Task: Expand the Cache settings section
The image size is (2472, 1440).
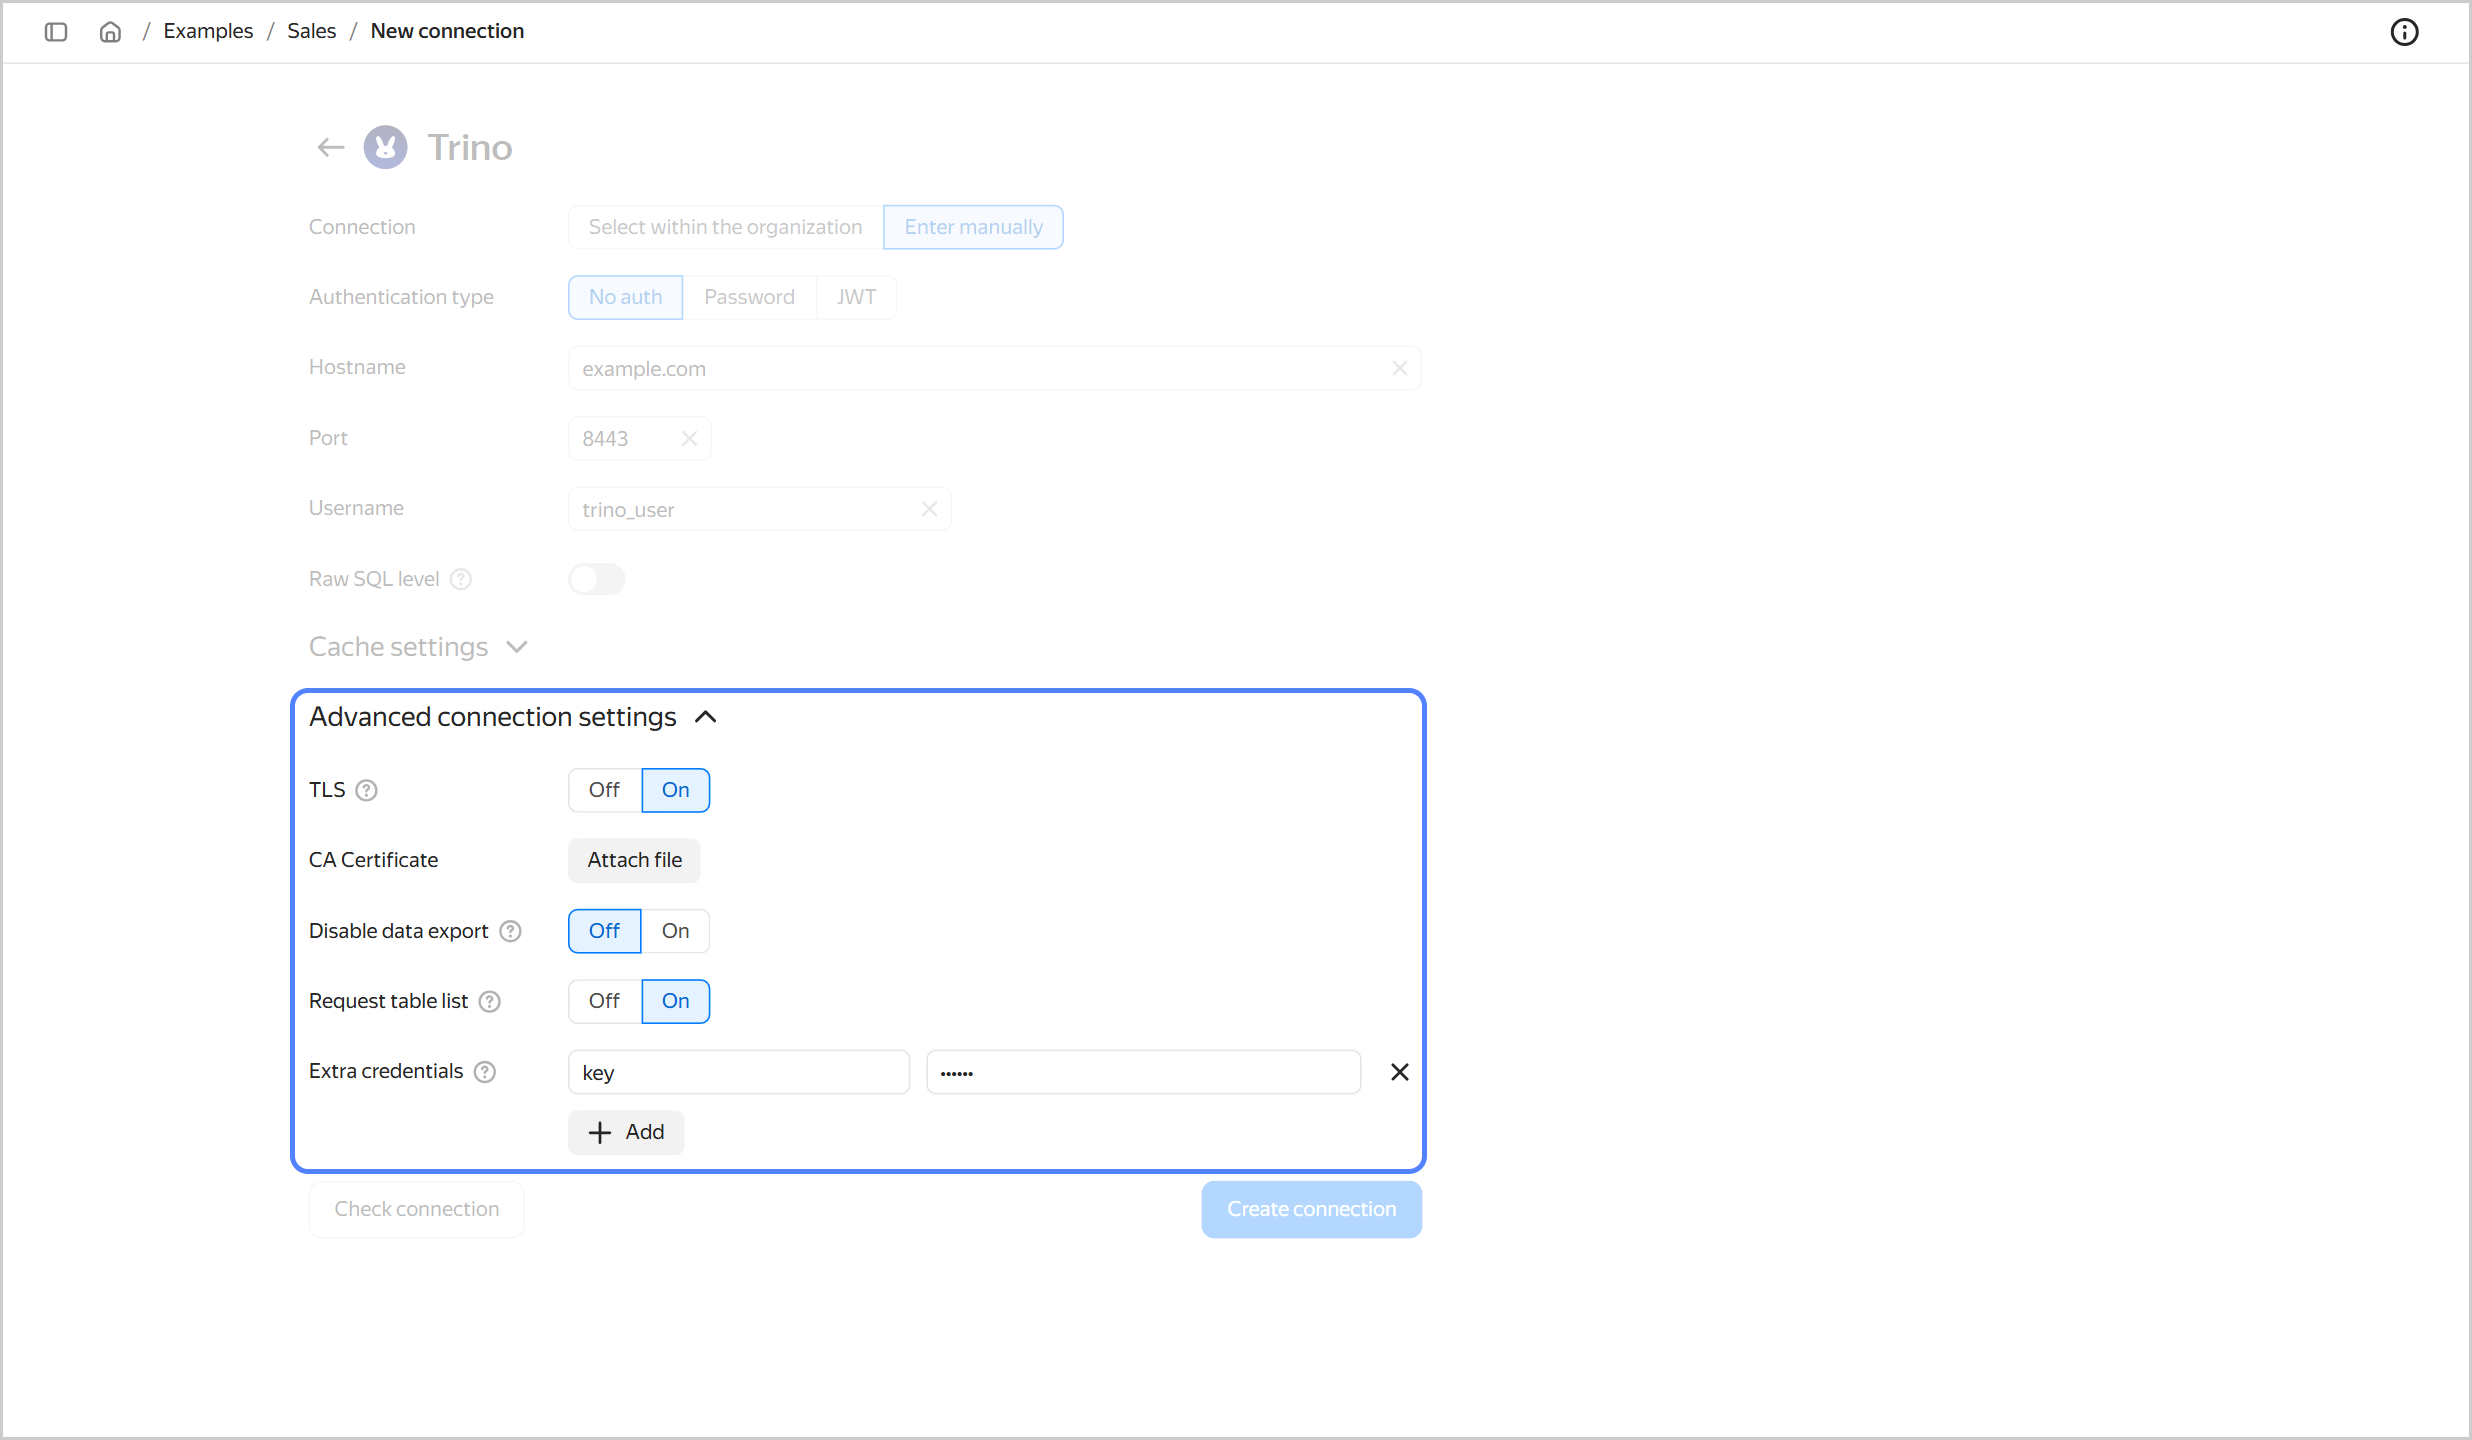Action: pyautogui.click(x=418, y=647)
